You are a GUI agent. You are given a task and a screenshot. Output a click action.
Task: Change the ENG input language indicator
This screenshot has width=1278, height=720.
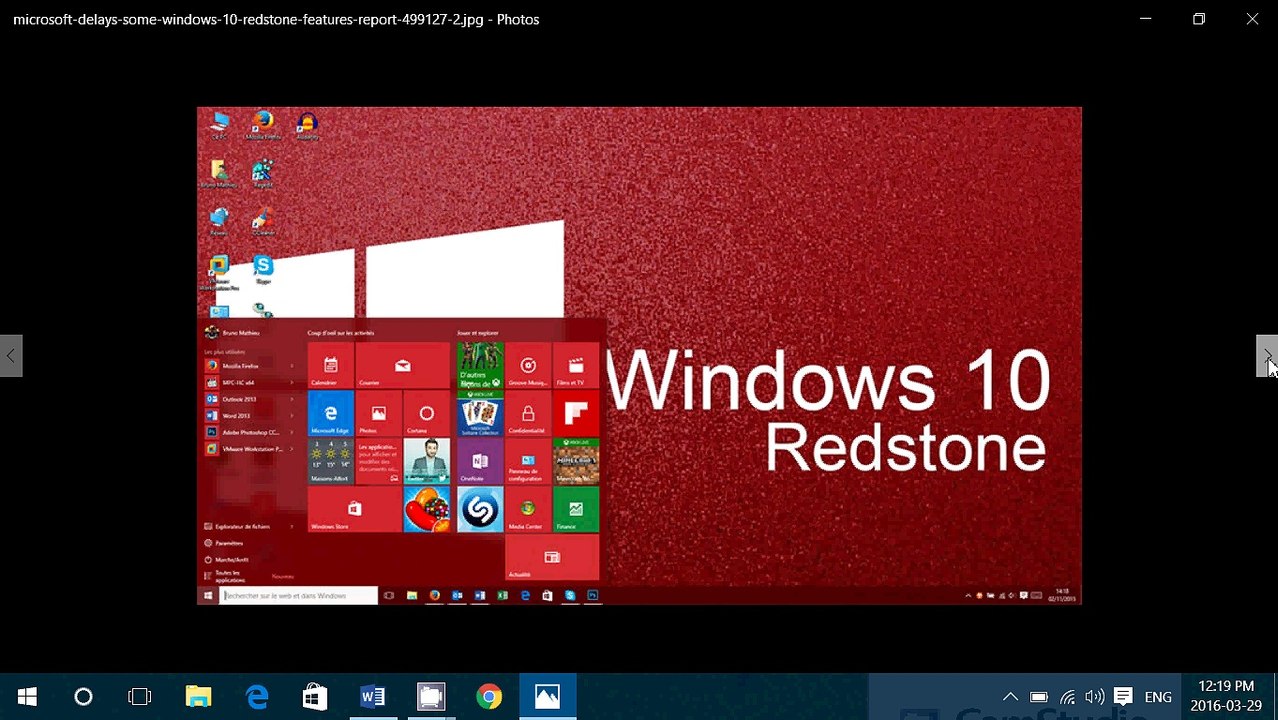pyautogui.click(x=1158, y=697)
